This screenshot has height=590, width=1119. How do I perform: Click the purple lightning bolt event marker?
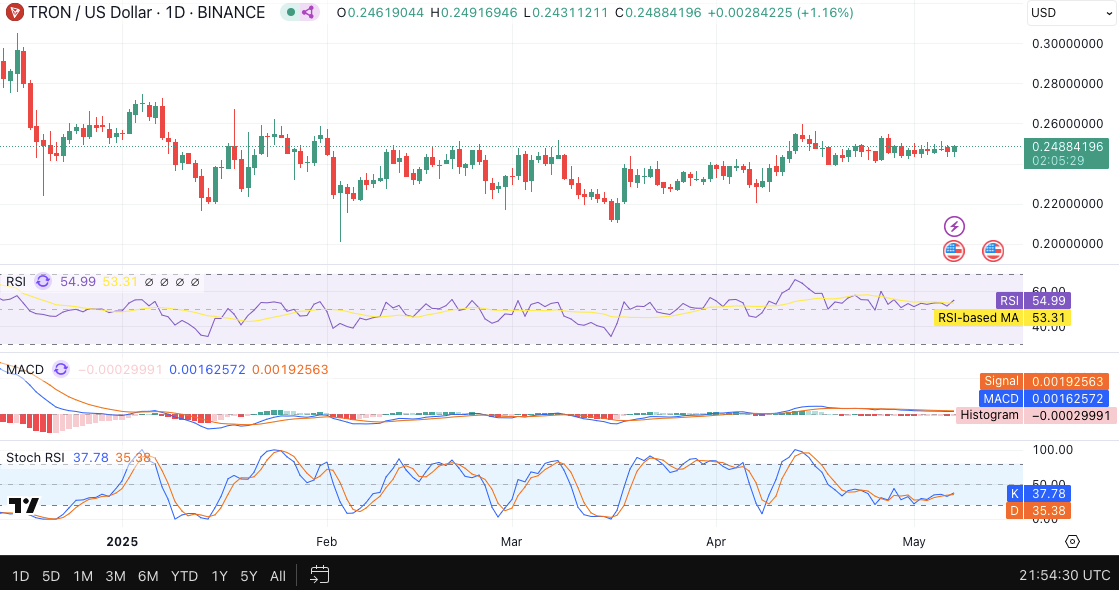tap(954, 227)
